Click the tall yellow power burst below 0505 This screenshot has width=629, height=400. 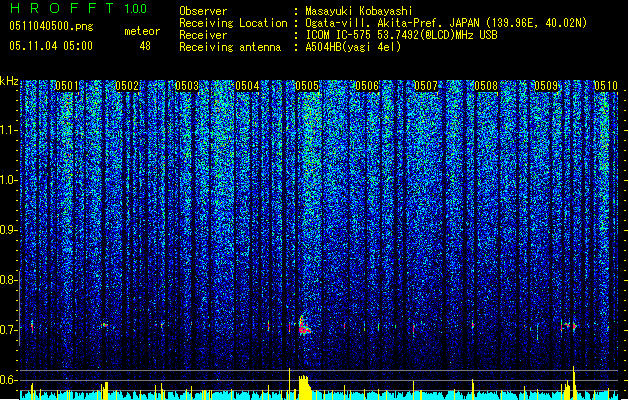[x=304, y=387]
